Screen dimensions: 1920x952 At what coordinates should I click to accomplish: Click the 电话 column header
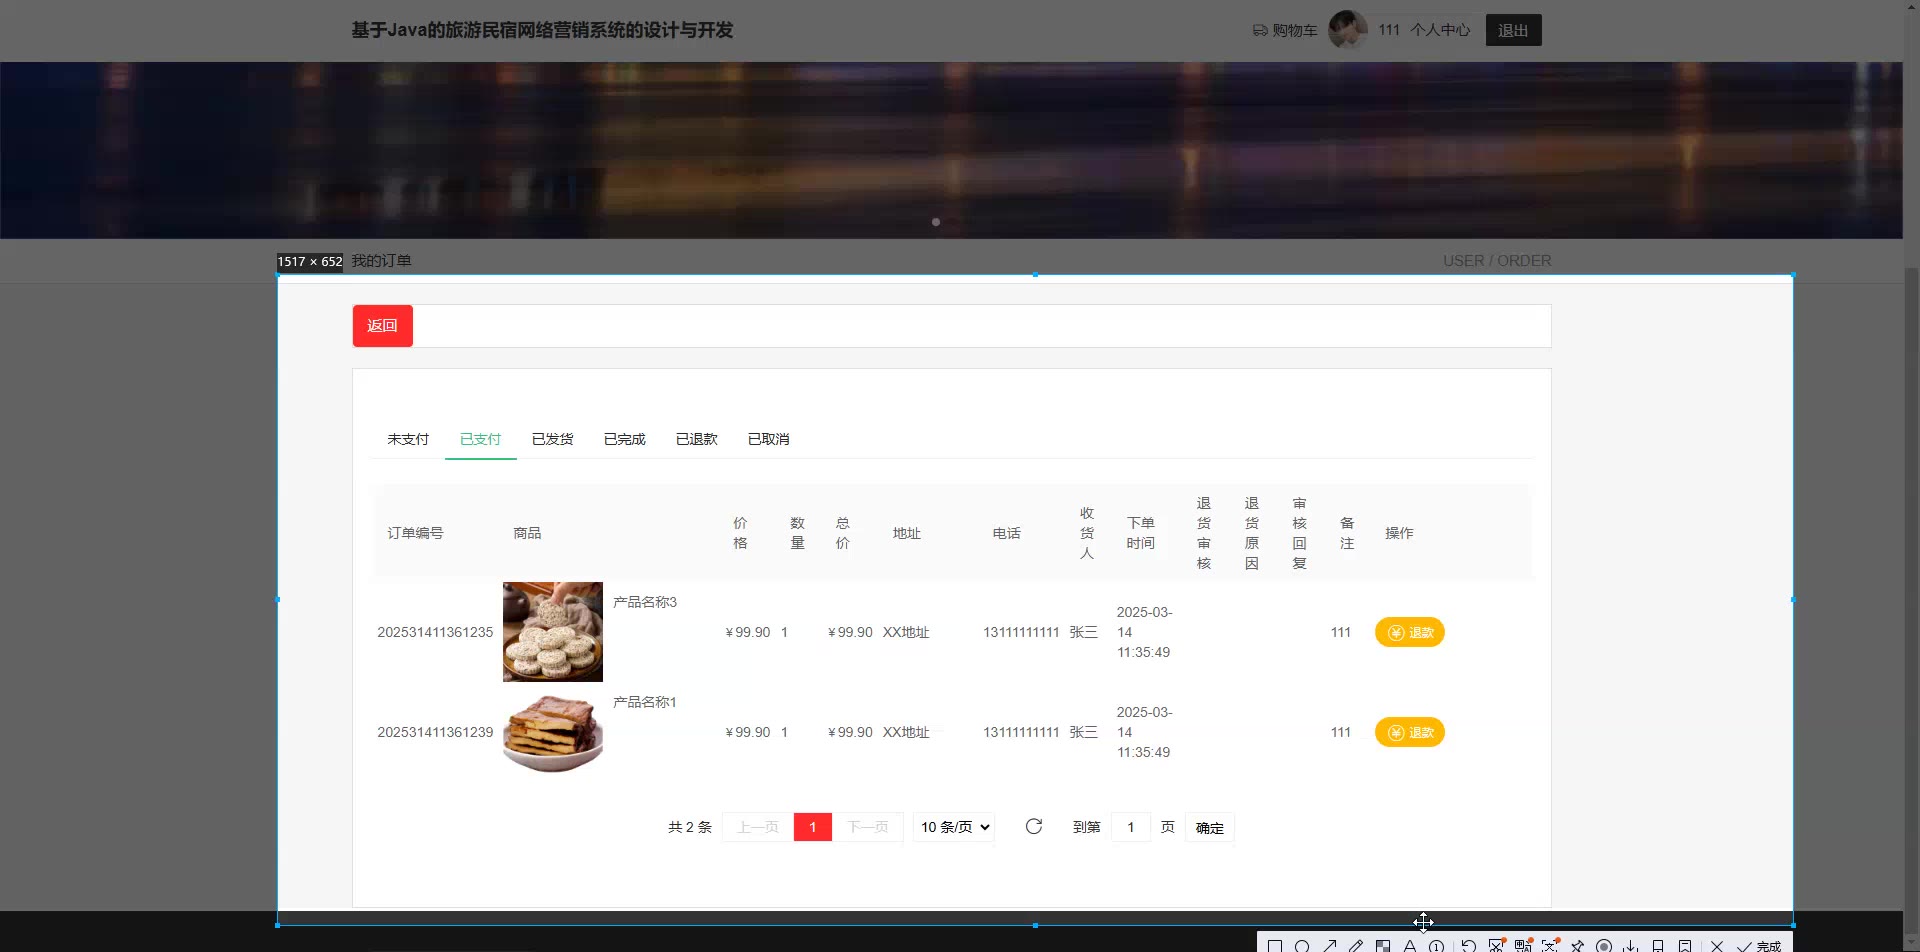[1007, 533]
